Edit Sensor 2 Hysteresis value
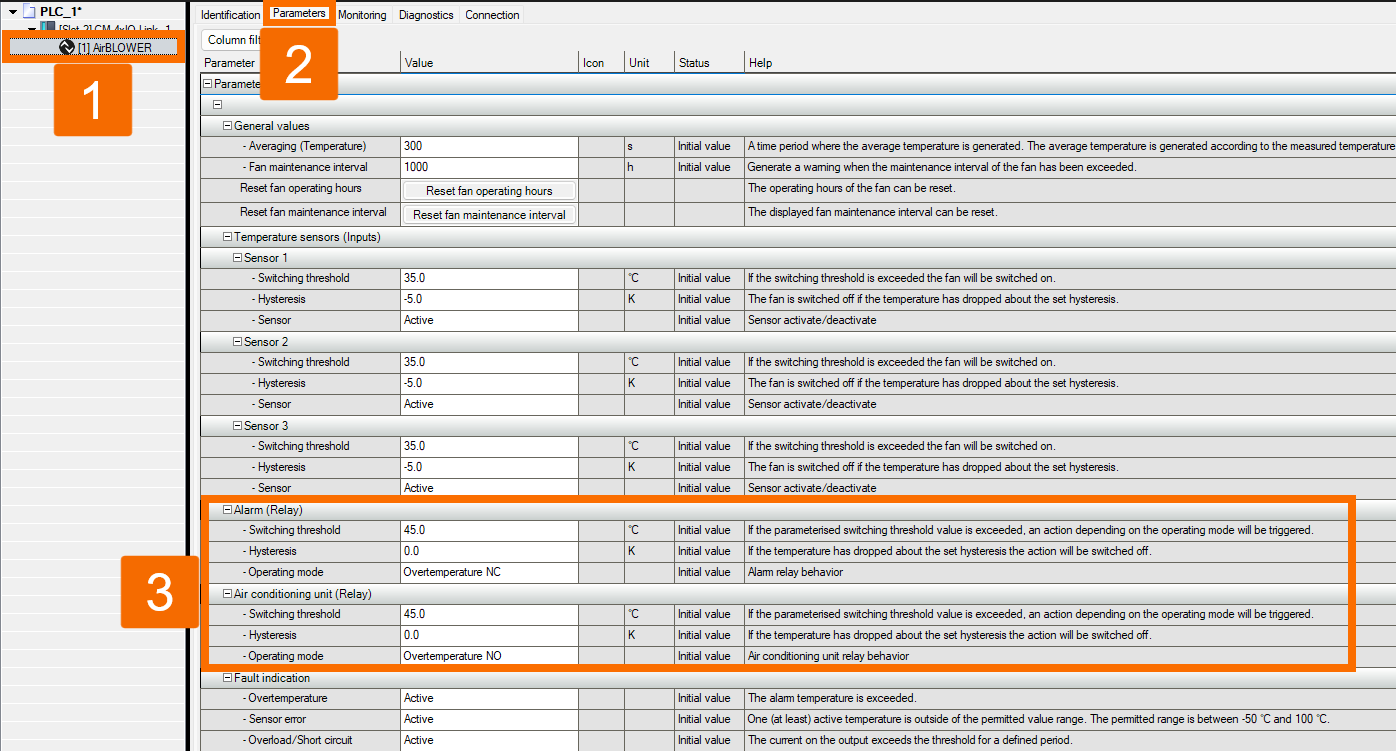This screenshot has width=1396, height=751. click(x=489, y=383)
